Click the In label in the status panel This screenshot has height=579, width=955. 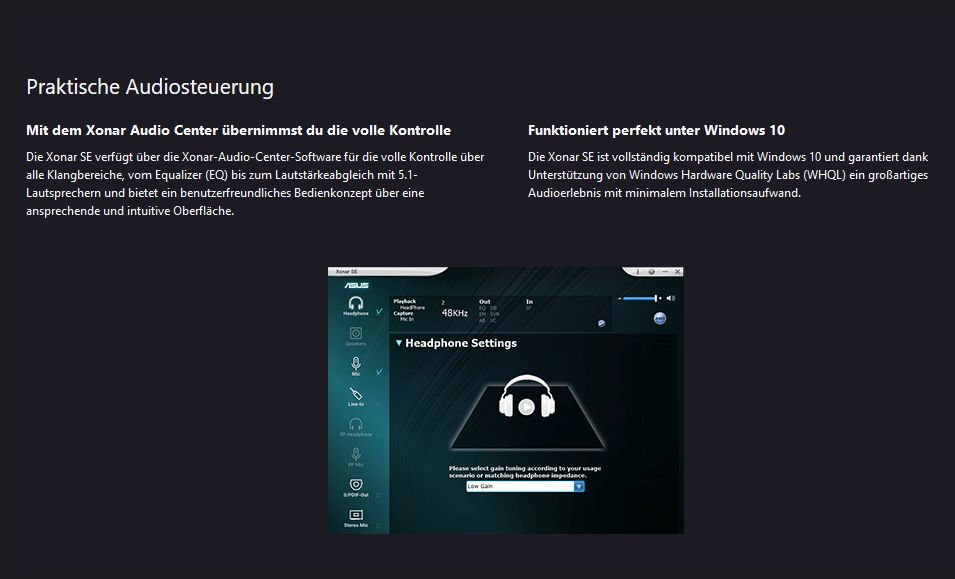529,302
